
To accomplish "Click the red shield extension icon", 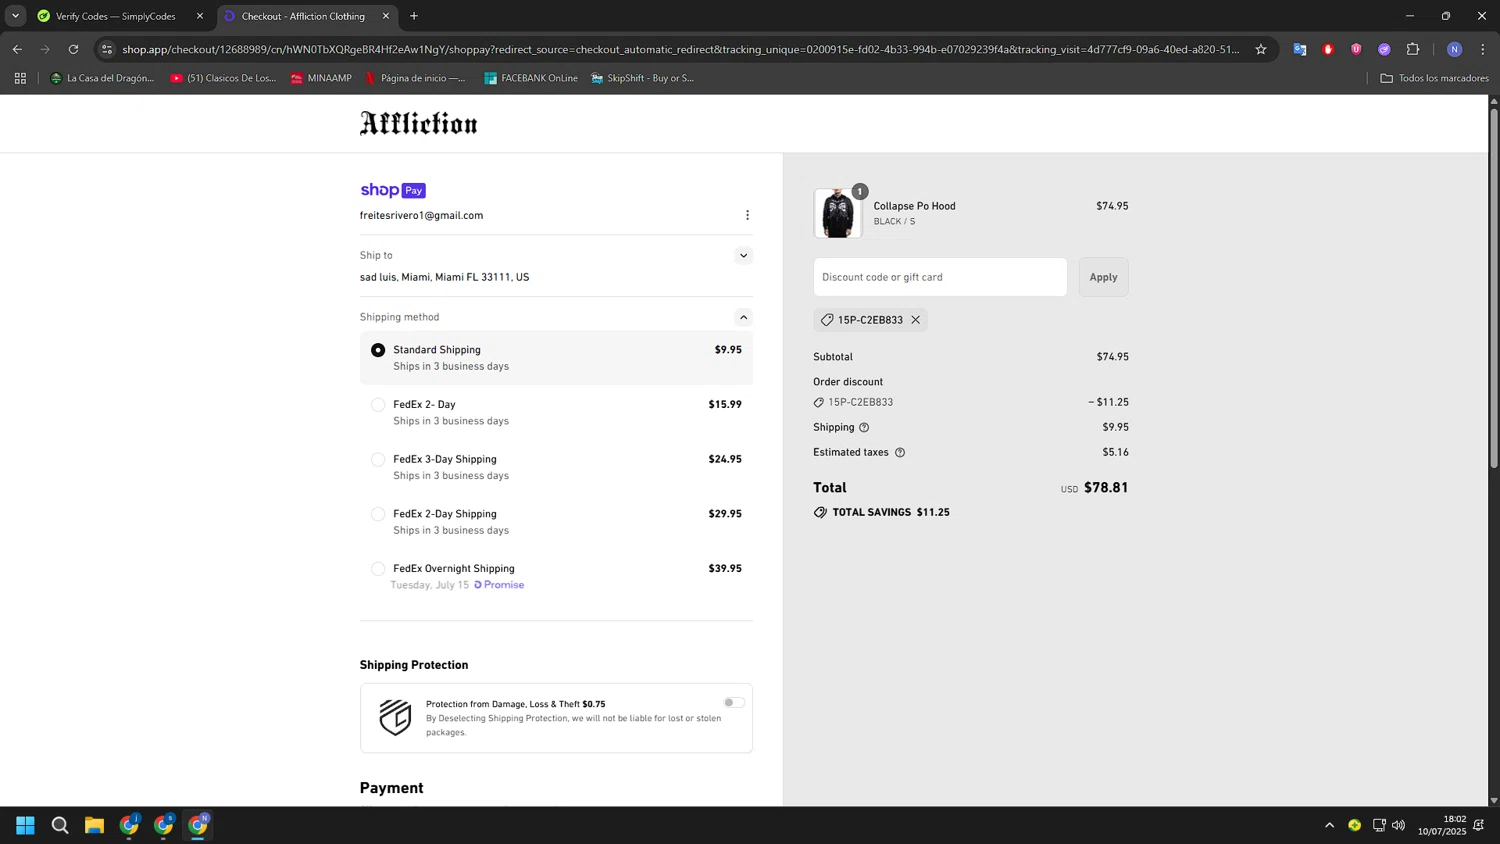I will tap(1356, 49).
